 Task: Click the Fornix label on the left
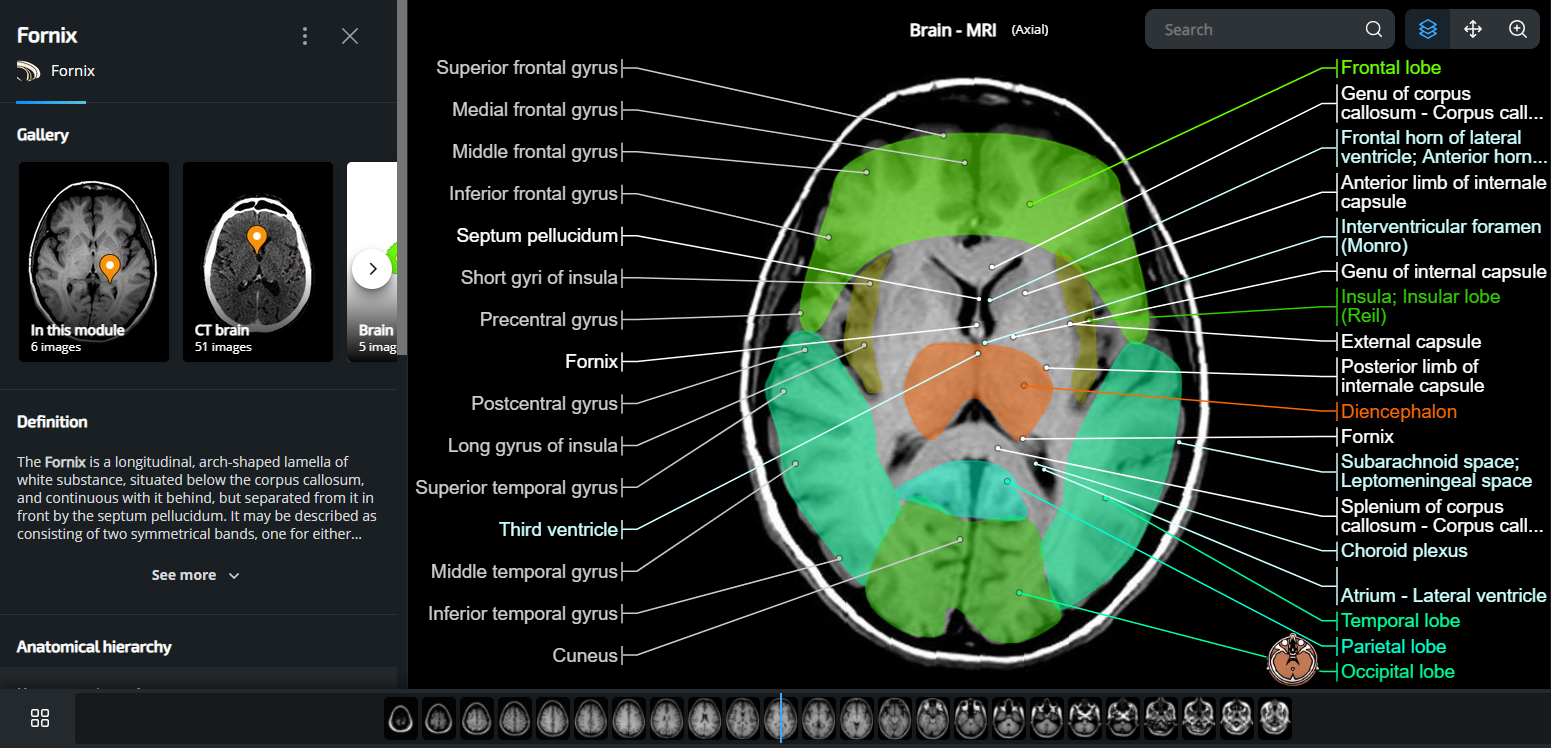pos(592,361)
